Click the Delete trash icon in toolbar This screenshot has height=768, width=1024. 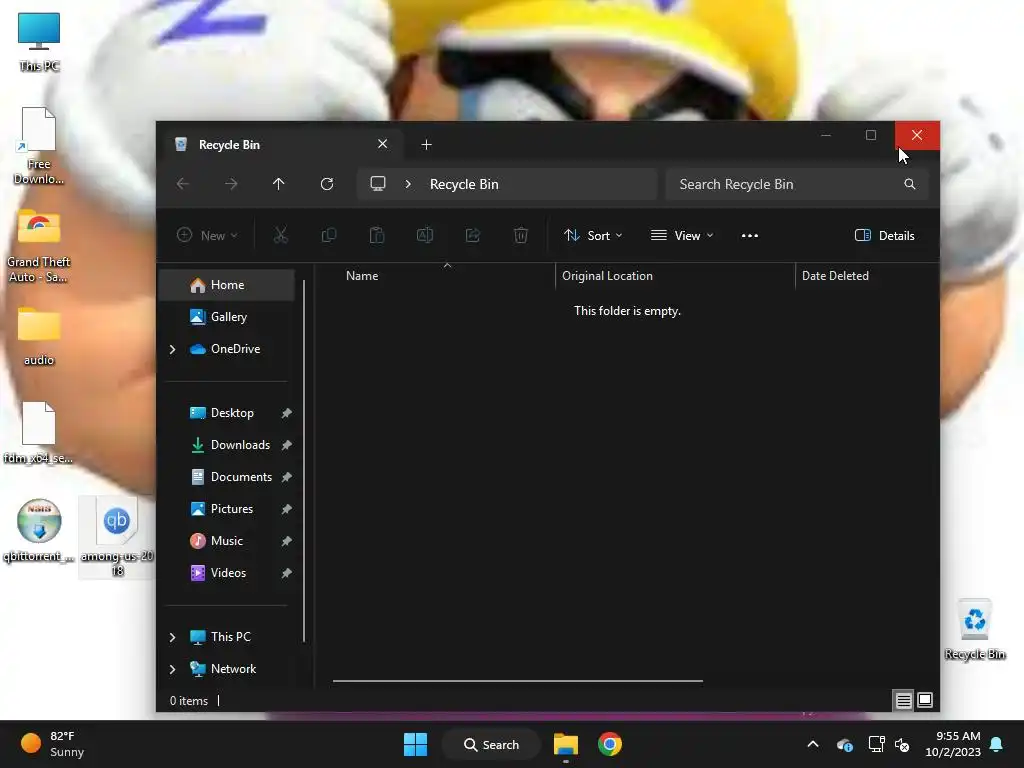coord(520,235)
